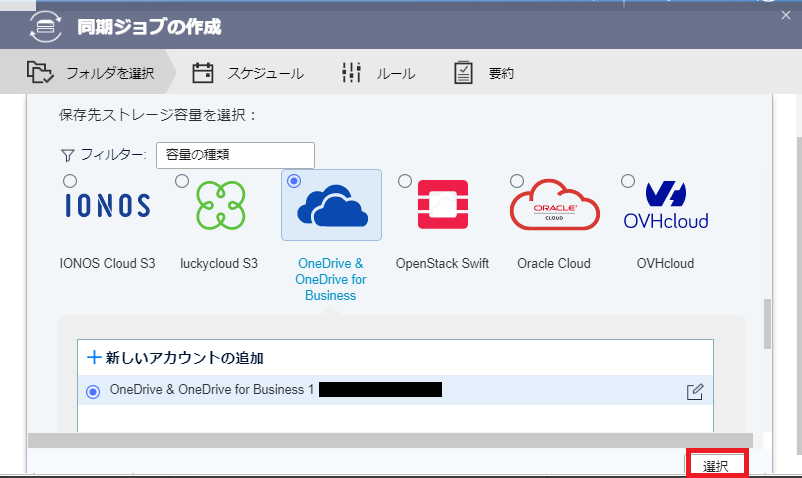Click the Oracle Cloud label
This screenshot has height=478, width=802.
tap(554, 263)
